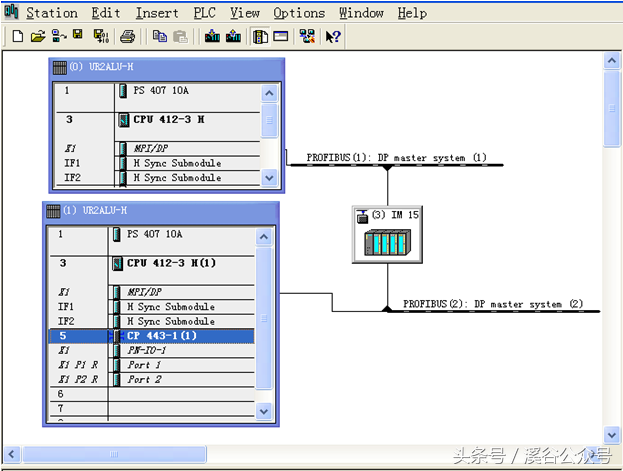The image size is (623, 471).
Task: Click the Open folder toolbar icon
Action: 38,36
